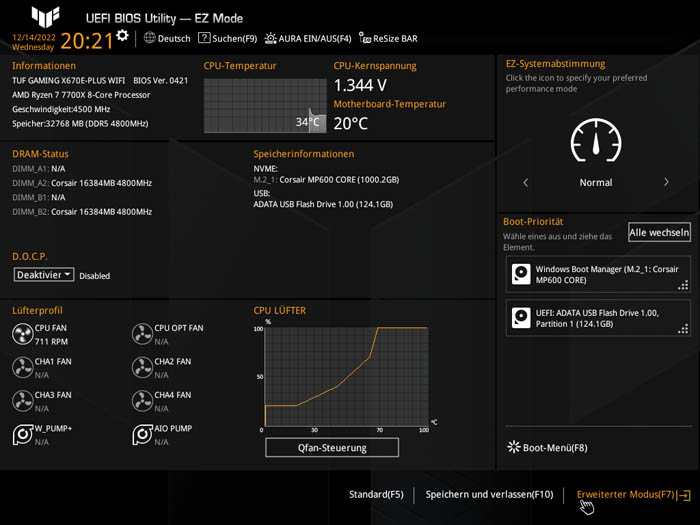700x525 pixels.
Task: Click DIMM_A2: Corsair 16384MB 4800MHz row
Action: [82, 183]
